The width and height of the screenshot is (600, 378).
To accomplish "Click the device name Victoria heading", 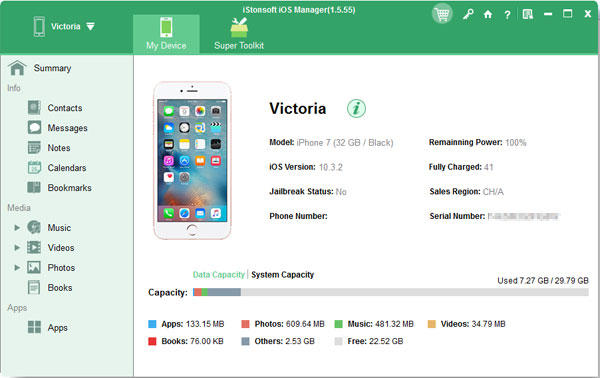I will click(298, 109).
